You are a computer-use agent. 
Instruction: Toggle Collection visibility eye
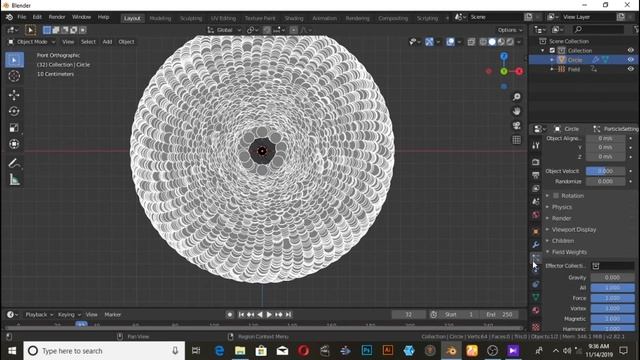pyautogui.click(x=631, y=50)
